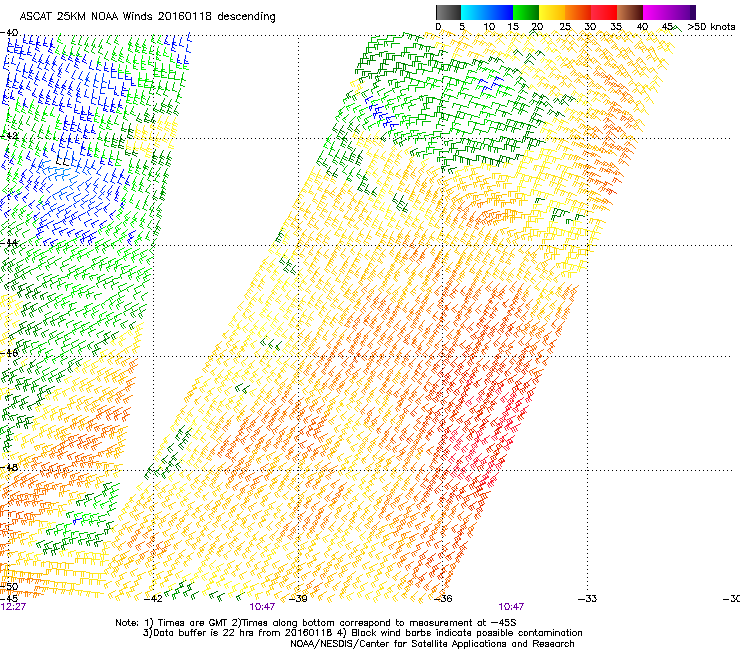Viewport: 740px width, 650px height.
Task: Select the orange 25-30 knots legend swatch
Action: pyautogui.click(x=578, y=12)
